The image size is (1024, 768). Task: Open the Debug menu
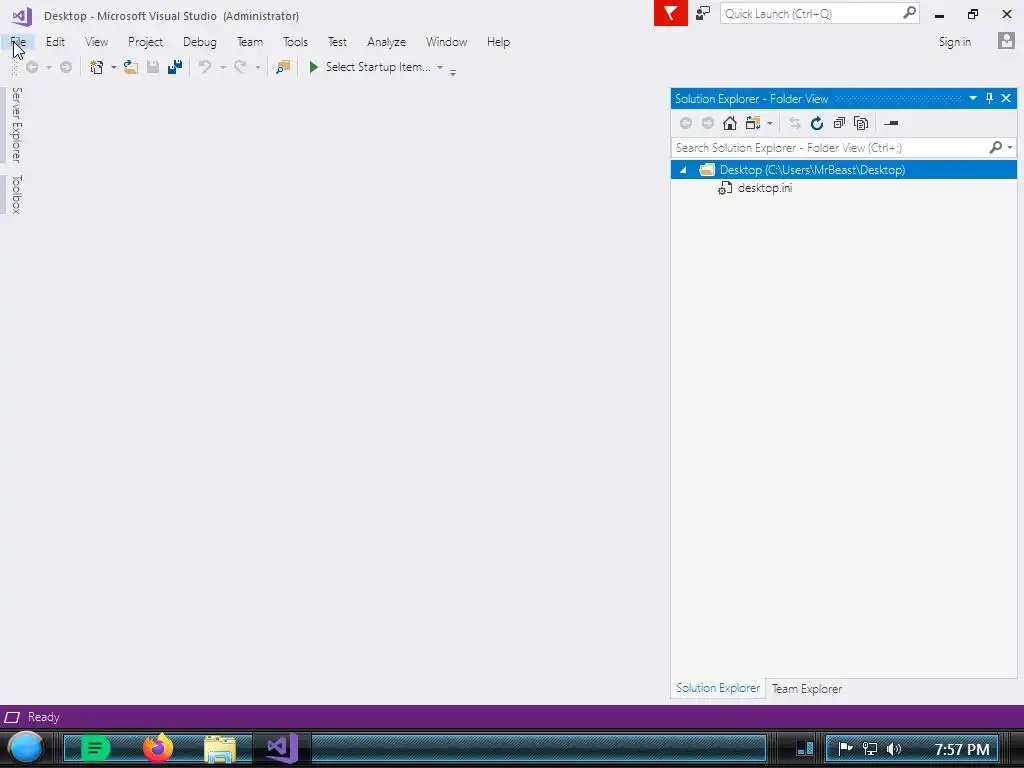(200, 42)
